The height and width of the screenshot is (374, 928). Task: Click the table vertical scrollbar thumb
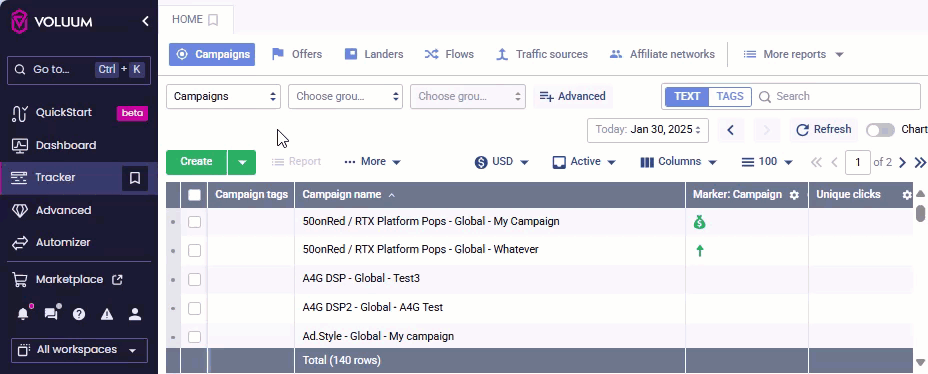click(x=920, y=213)
